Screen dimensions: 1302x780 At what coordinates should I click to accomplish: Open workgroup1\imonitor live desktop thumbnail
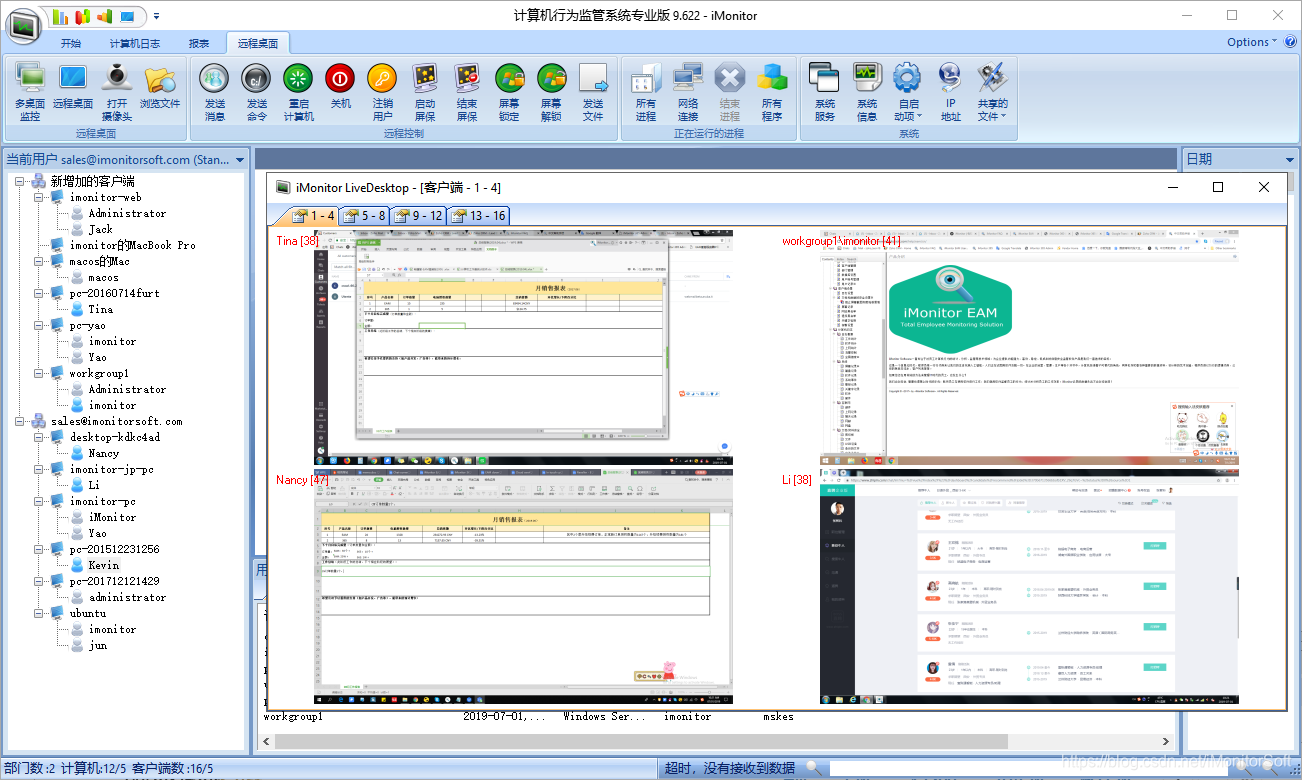pyautogui.click(x=1029, y=348)
